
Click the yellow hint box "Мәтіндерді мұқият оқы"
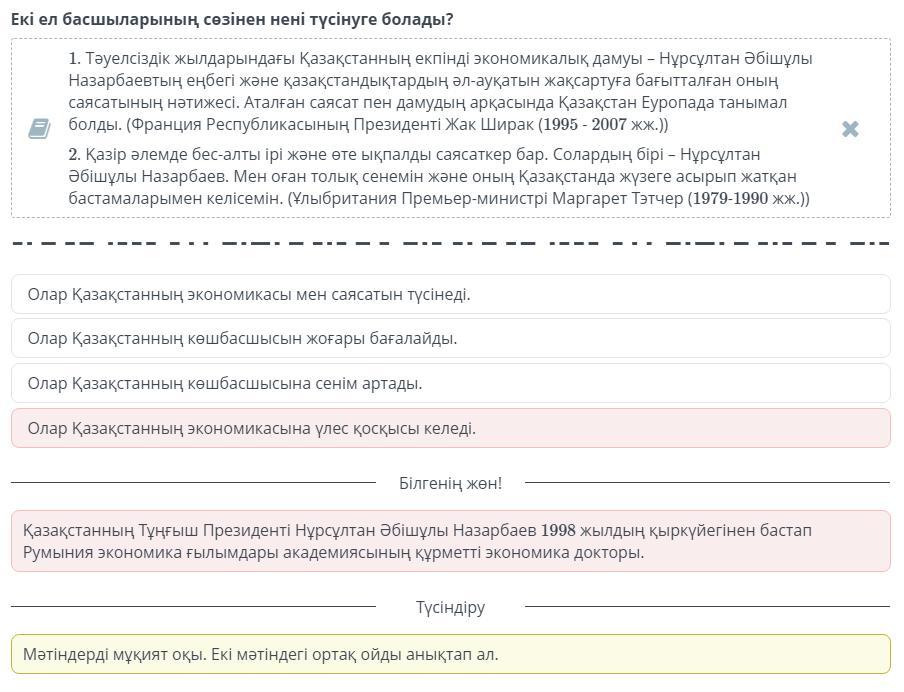click(x=450, y=654)
